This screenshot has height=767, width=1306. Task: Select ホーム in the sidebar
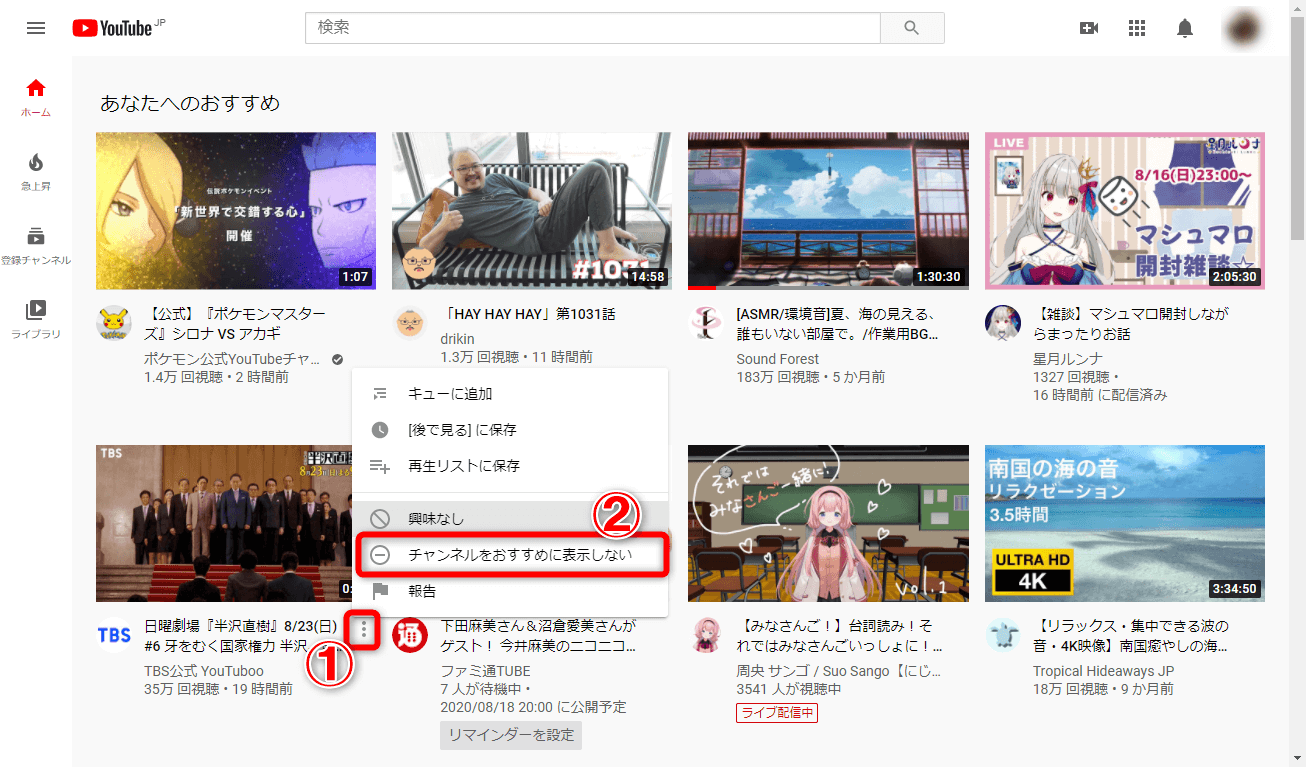36,98
